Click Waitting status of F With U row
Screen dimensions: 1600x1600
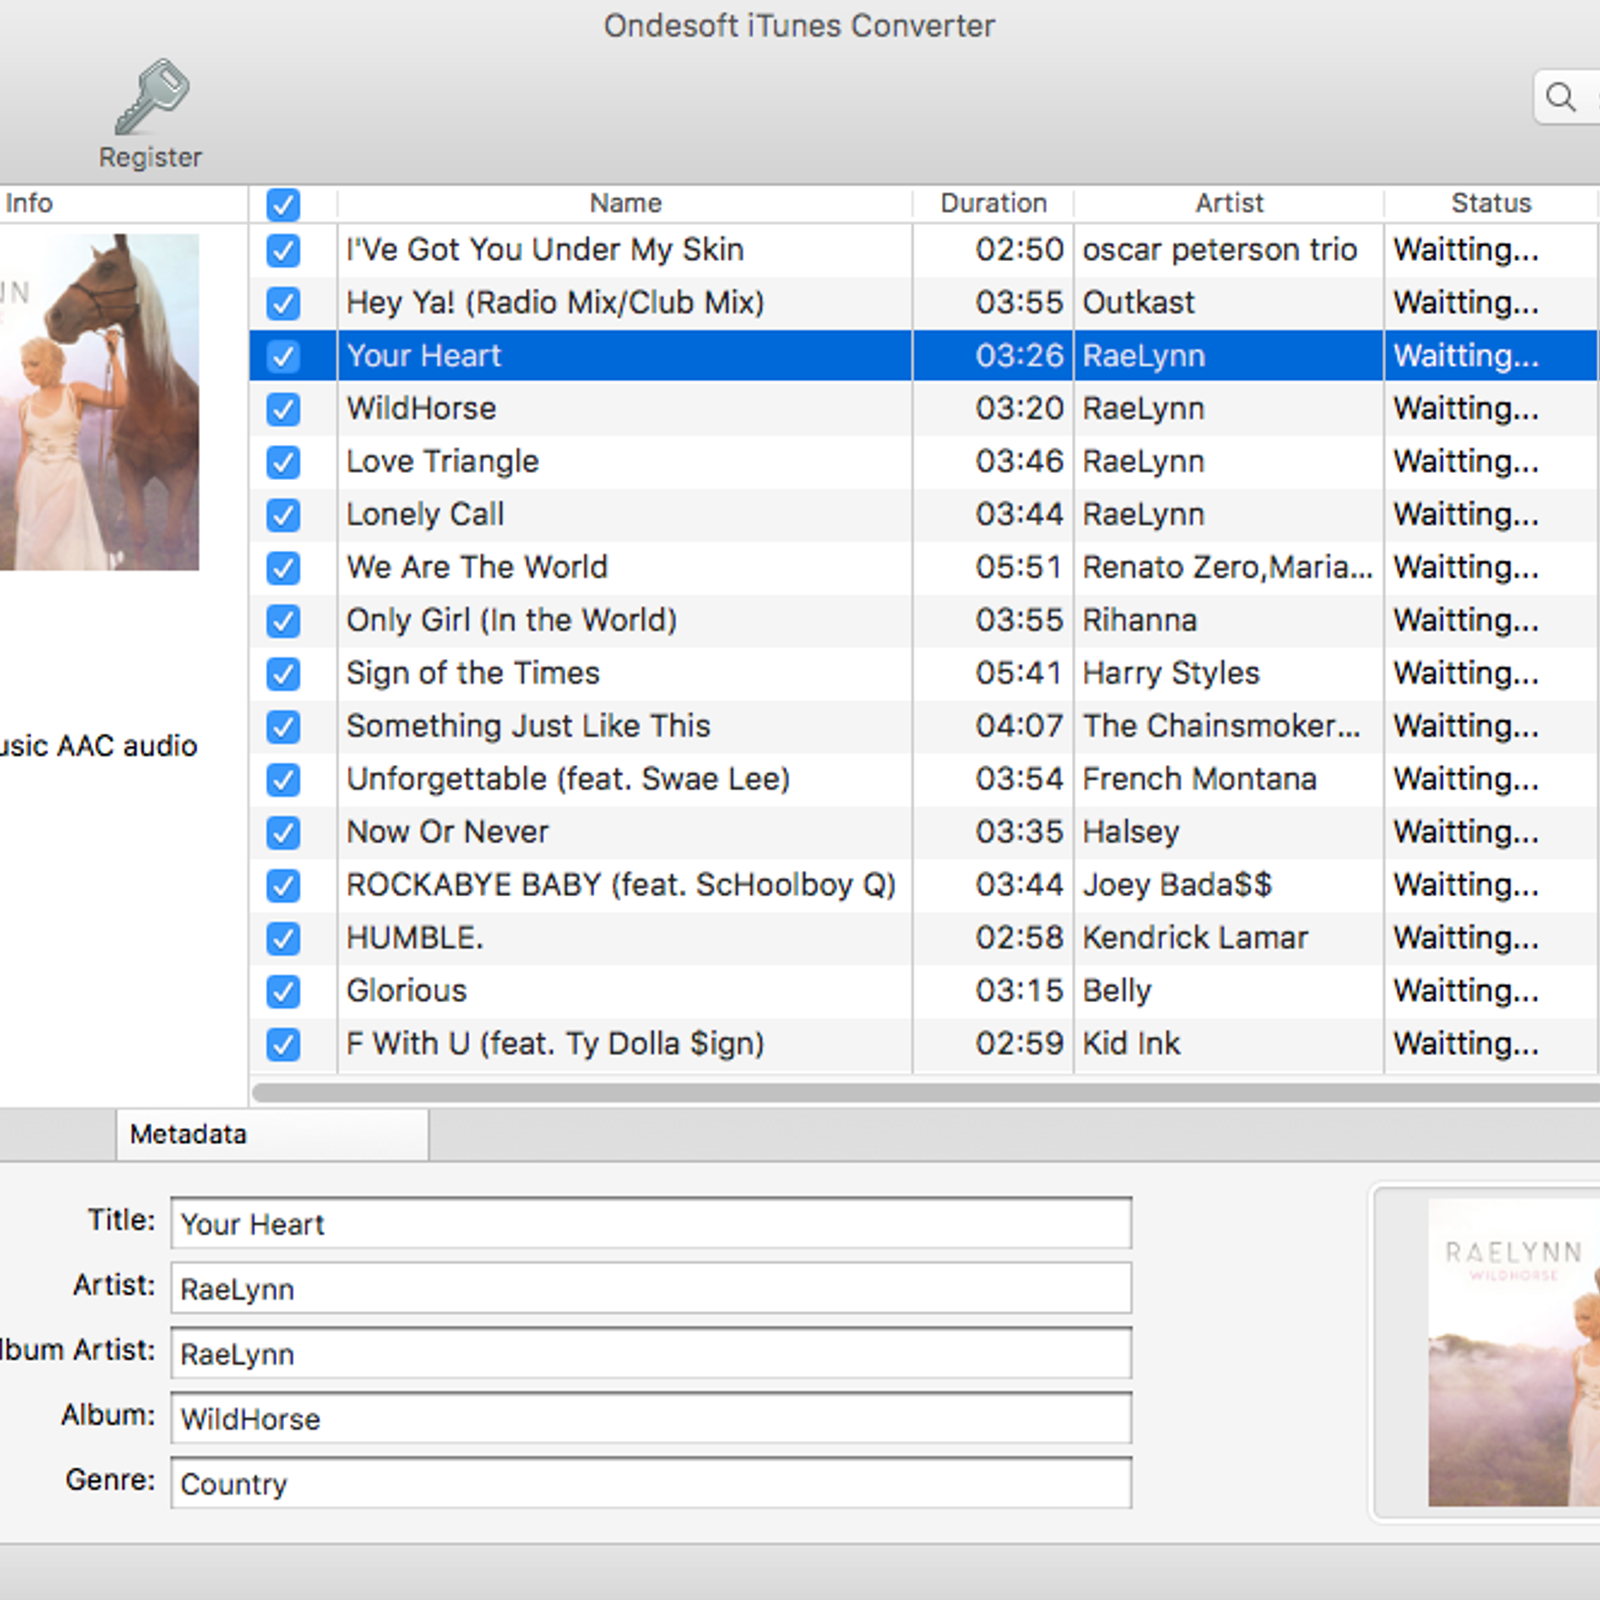click(x=1466, y=1045)
